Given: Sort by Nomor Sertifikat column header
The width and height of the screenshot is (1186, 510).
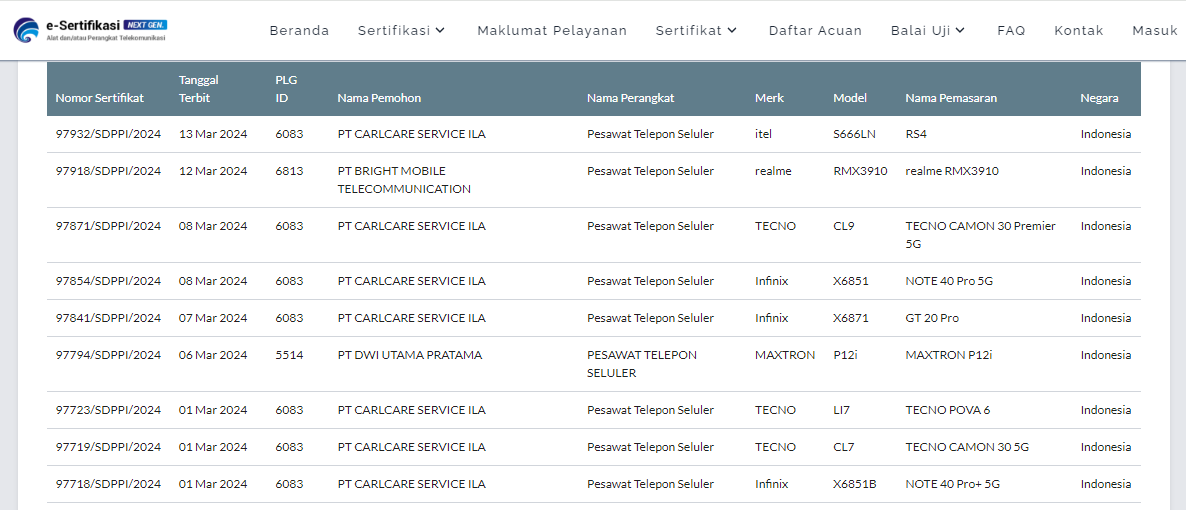Looking at the screenshot, I should pyautogui.click(x=100, y=98).
